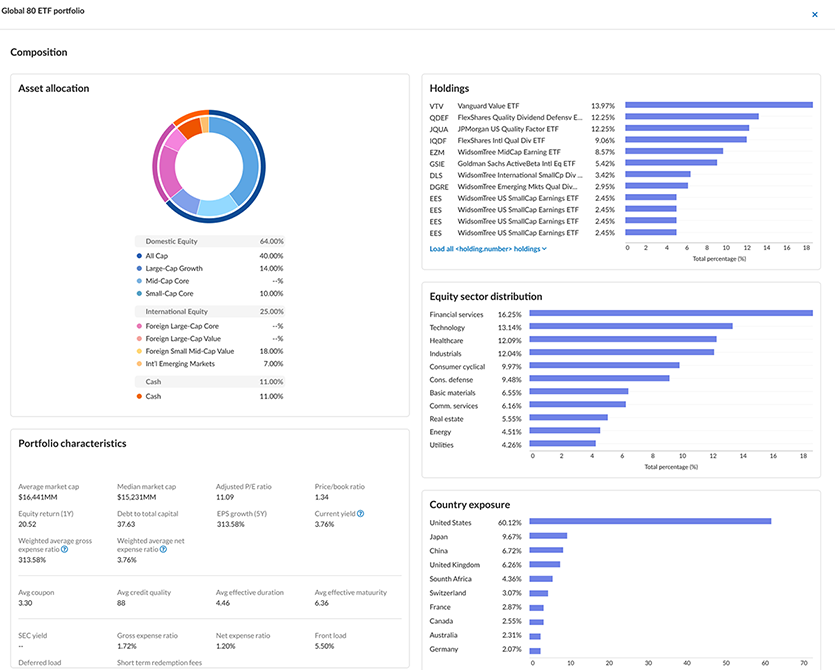Screen dimensions: 835x670
Task: Open the JQUA JPMorgan US Quality Factor ETF
Action: (508, 129)
